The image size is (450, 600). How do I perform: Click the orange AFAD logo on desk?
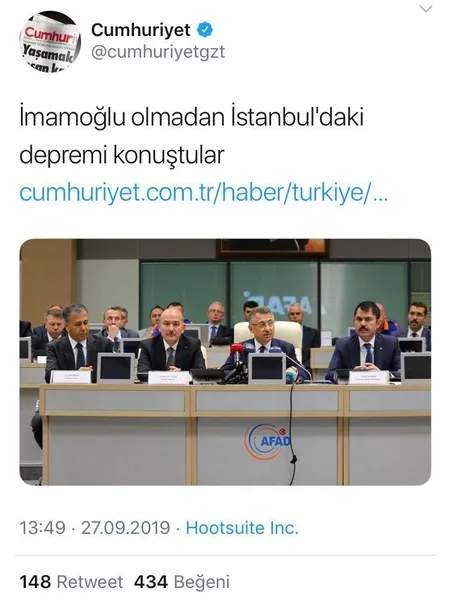[267, 442]
